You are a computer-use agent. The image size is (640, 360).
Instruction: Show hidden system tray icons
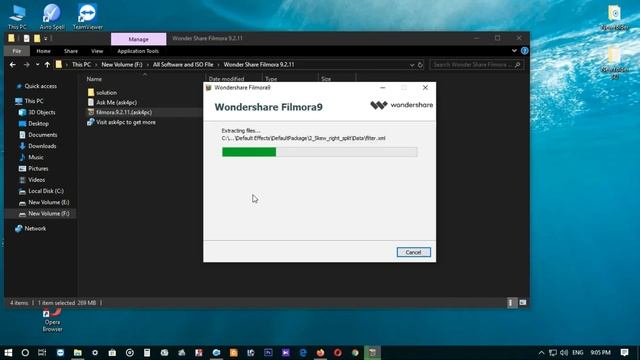[541, 353]
